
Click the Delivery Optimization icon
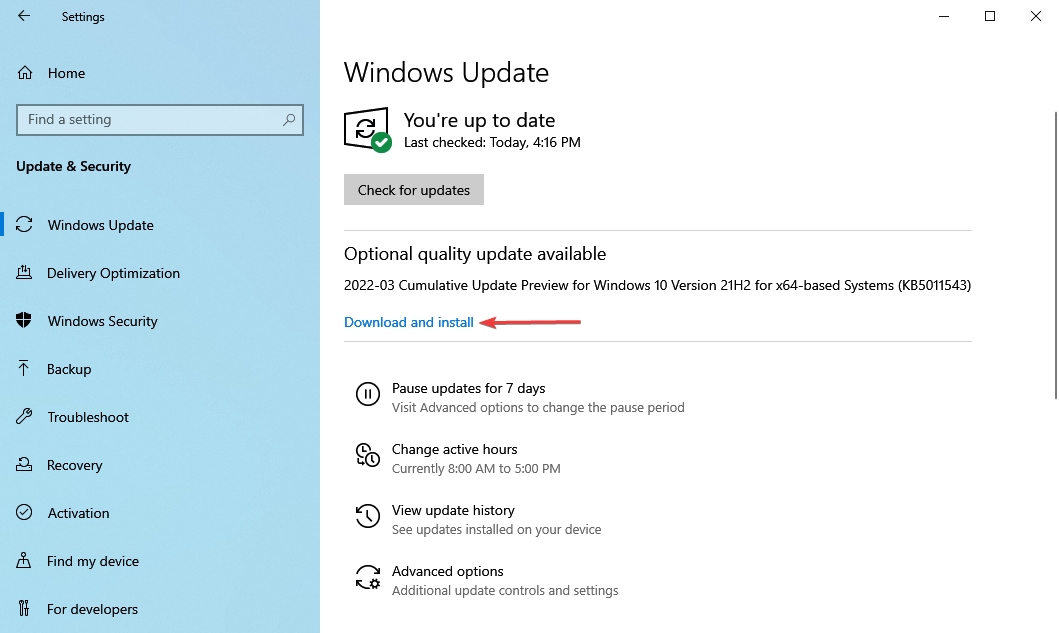(x=24, y=272)
